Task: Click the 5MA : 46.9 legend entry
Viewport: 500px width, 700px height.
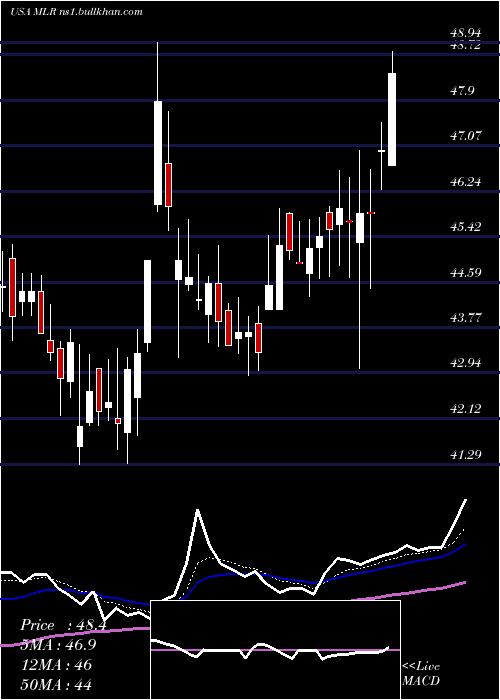Action: pos(58,645)
